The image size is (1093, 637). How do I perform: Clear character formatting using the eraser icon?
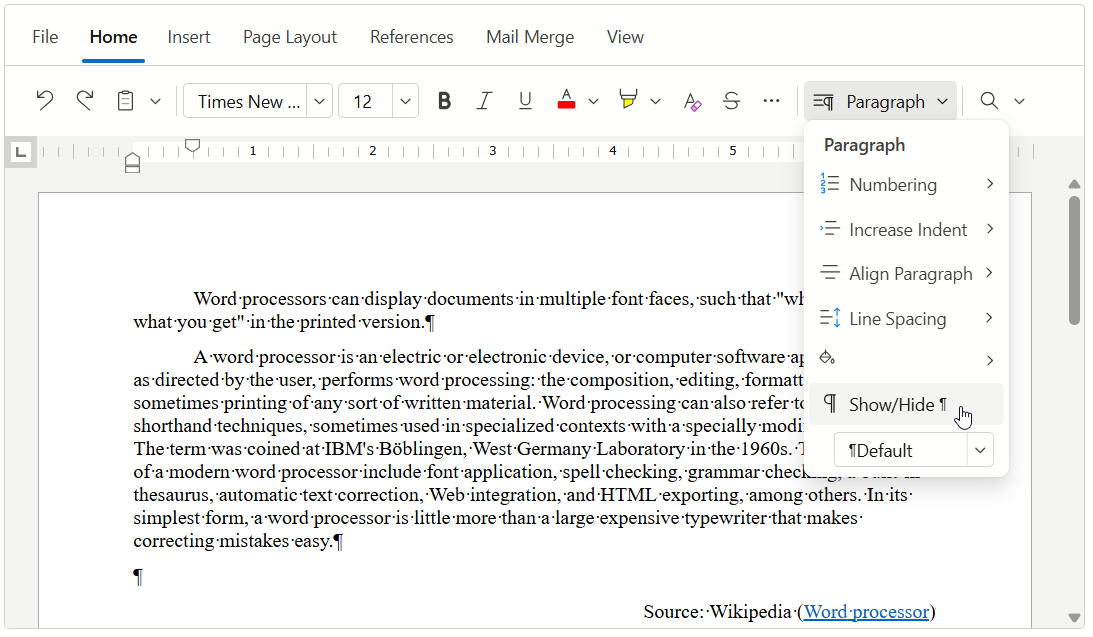click(x=692, y=100)
